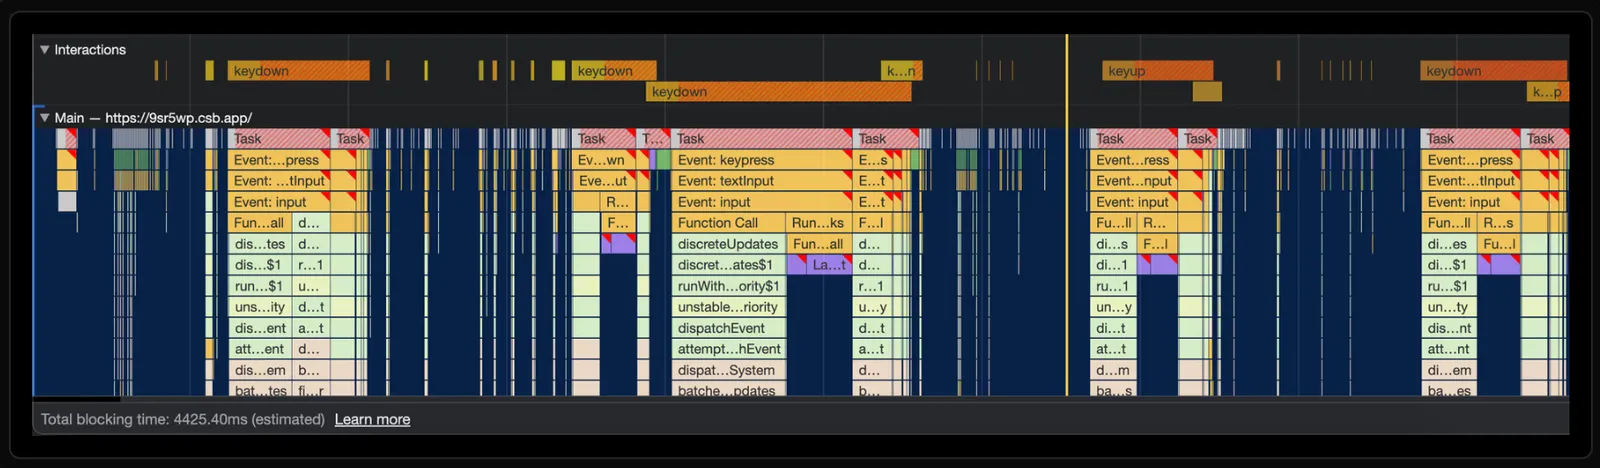1600x468 pixels.
Task: Select the Event: keypress entry
Action: (762, 160)
